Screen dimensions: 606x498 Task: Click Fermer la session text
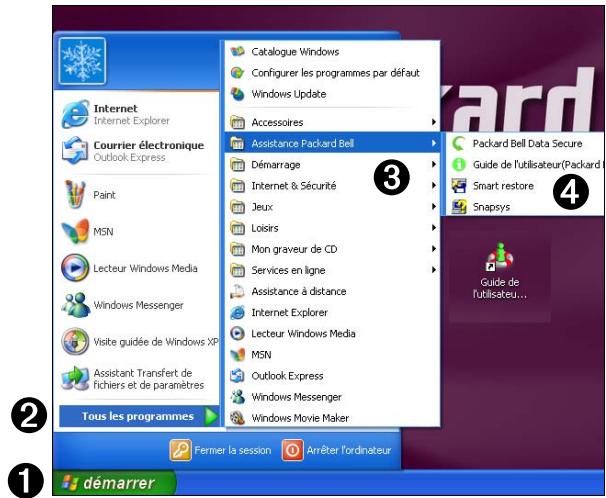pyautogui.click(x=233, y=450)
